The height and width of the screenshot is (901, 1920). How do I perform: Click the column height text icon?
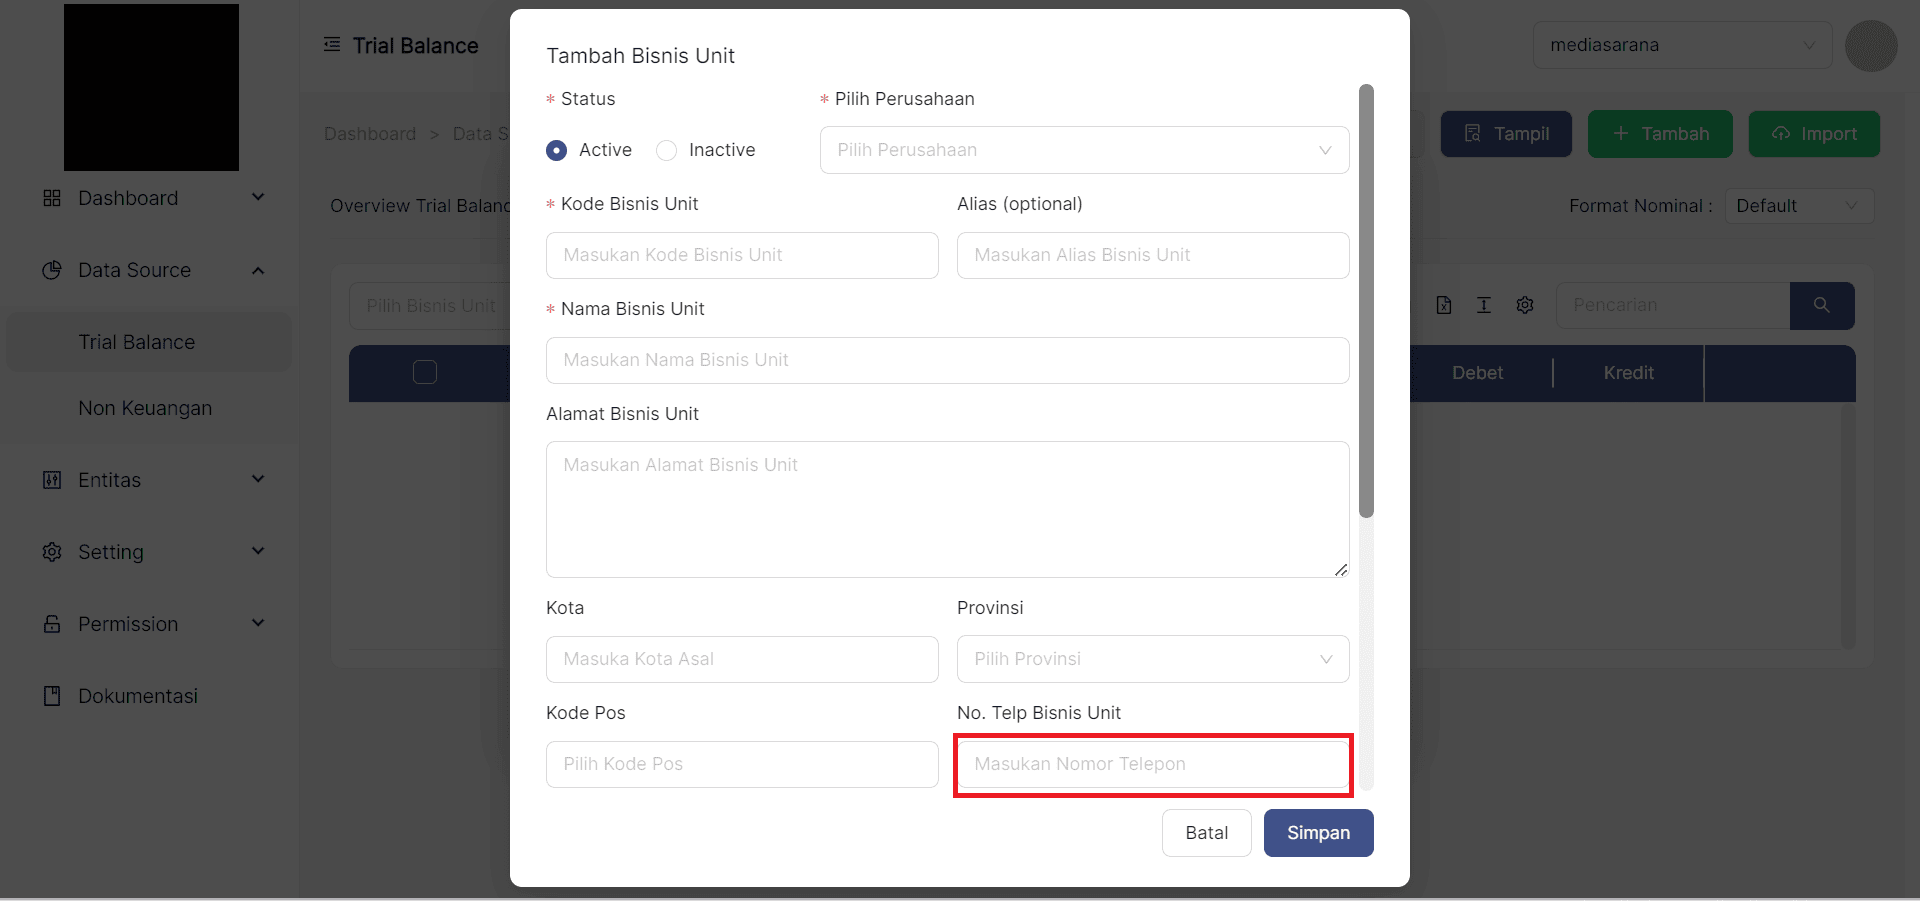[x=1484, y=305]
